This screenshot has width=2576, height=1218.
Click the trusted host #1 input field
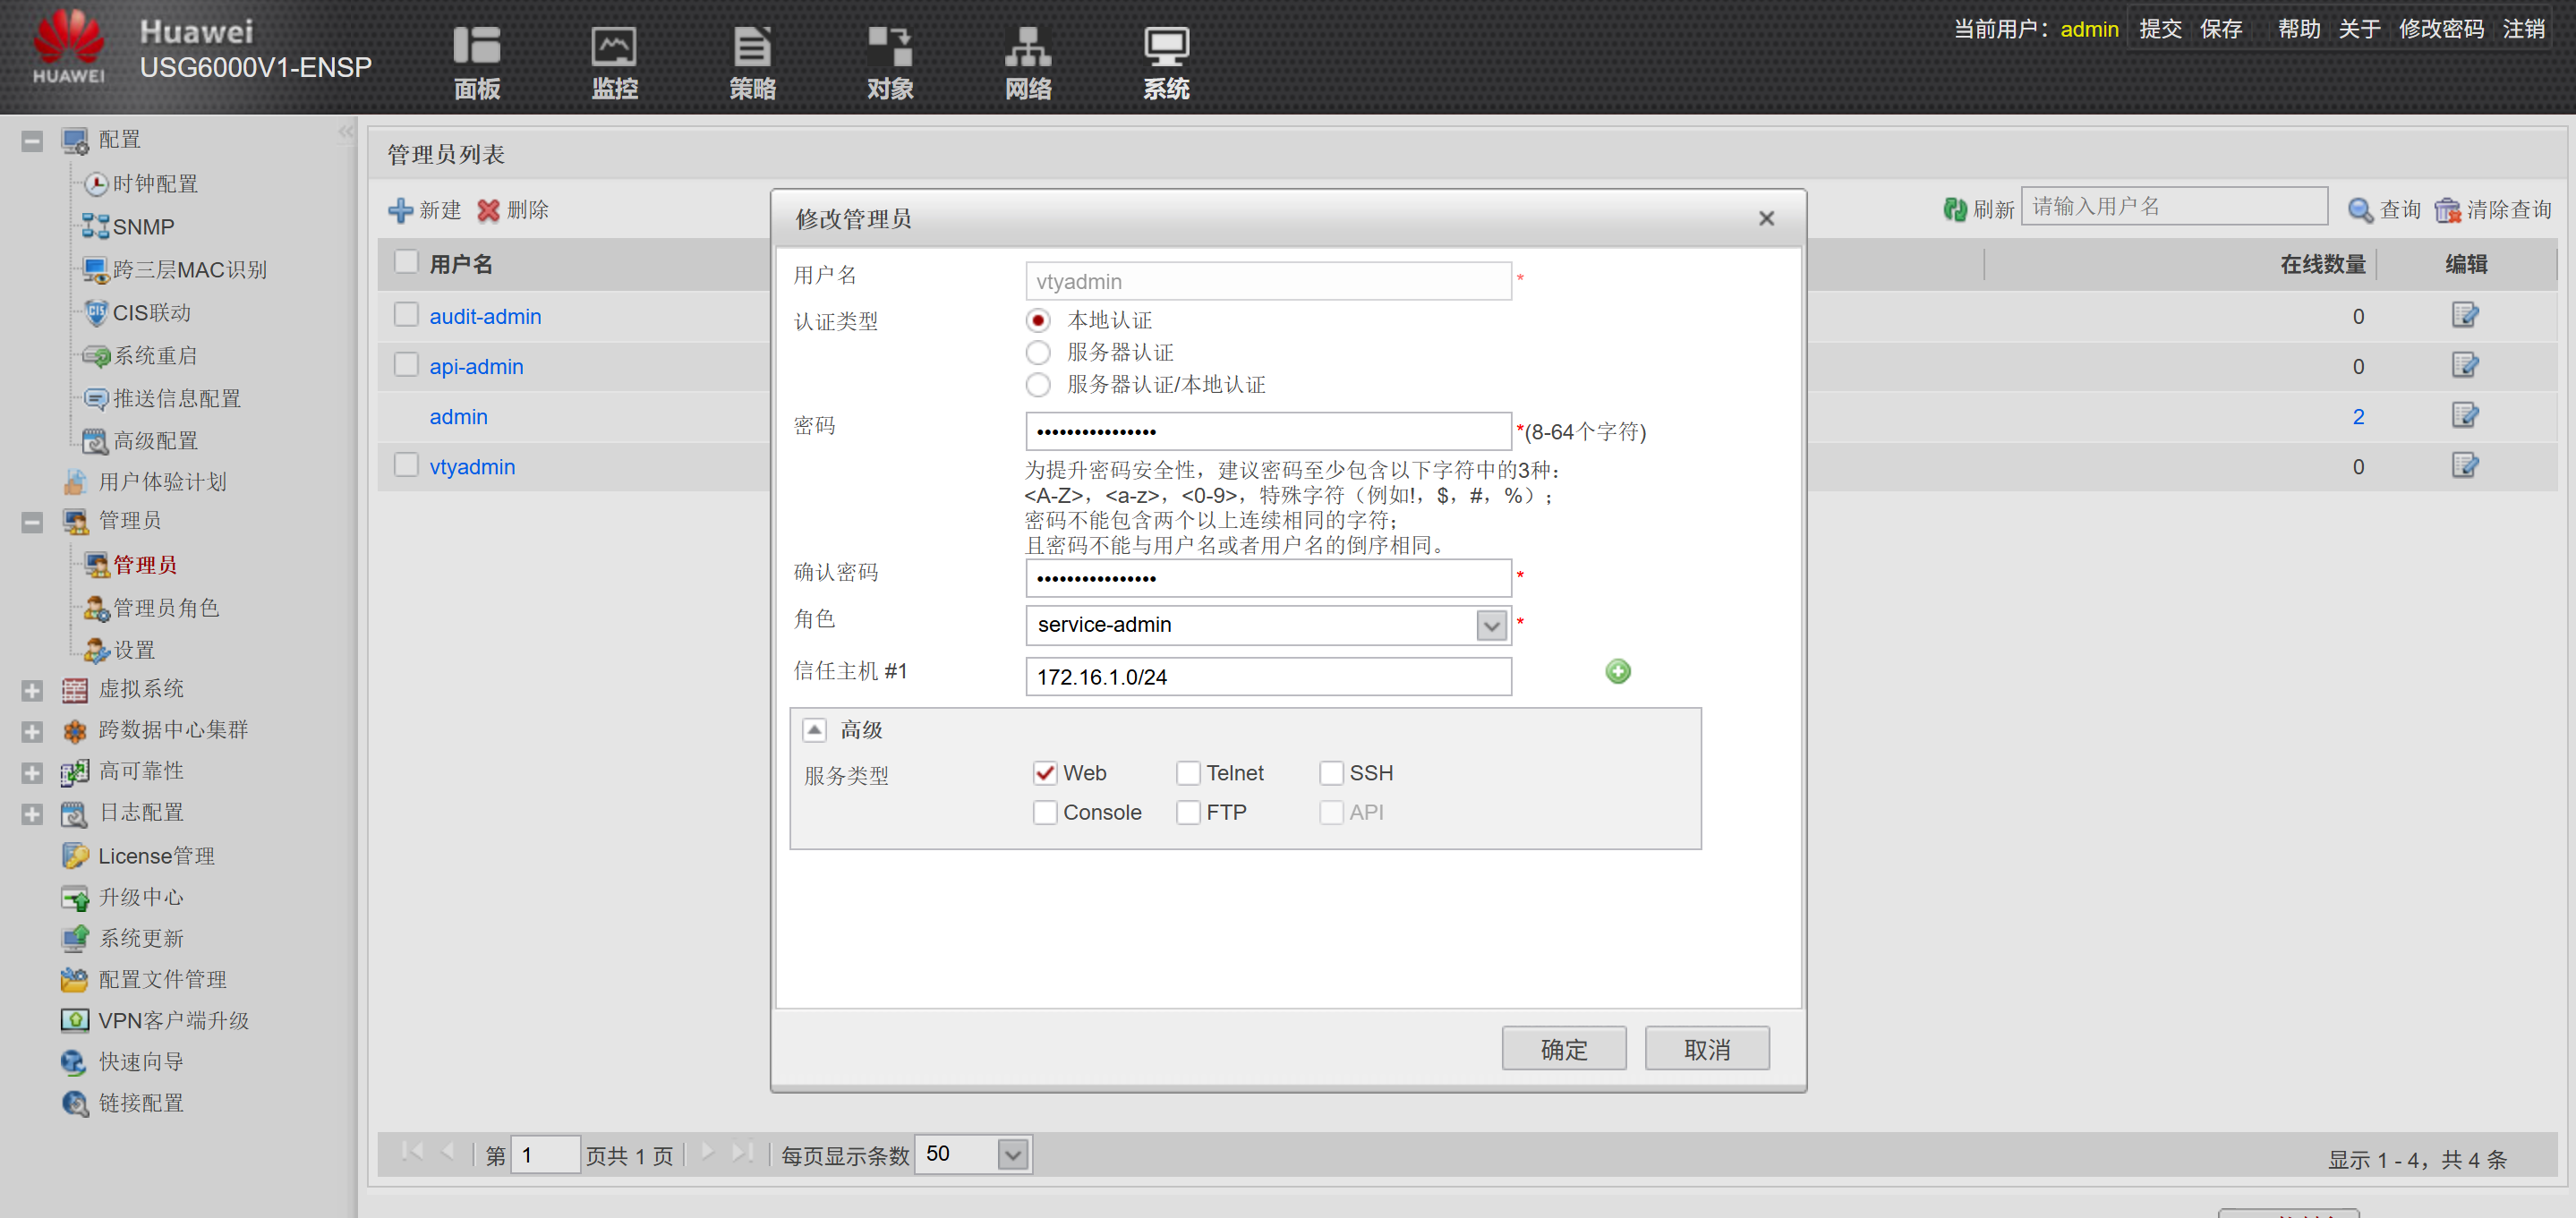click(x=1267, y=677)
